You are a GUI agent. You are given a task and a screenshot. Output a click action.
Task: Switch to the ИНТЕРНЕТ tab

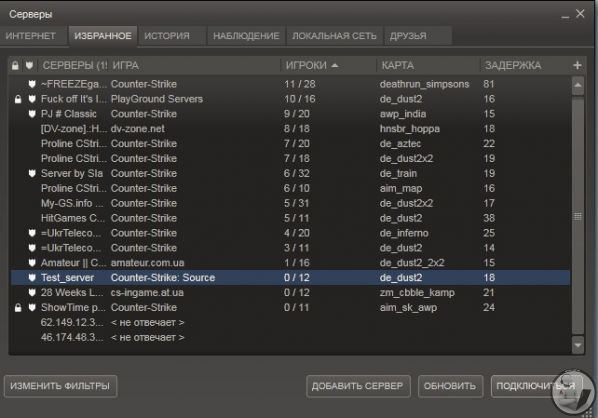pyautogui.click(x=31, y=36)
